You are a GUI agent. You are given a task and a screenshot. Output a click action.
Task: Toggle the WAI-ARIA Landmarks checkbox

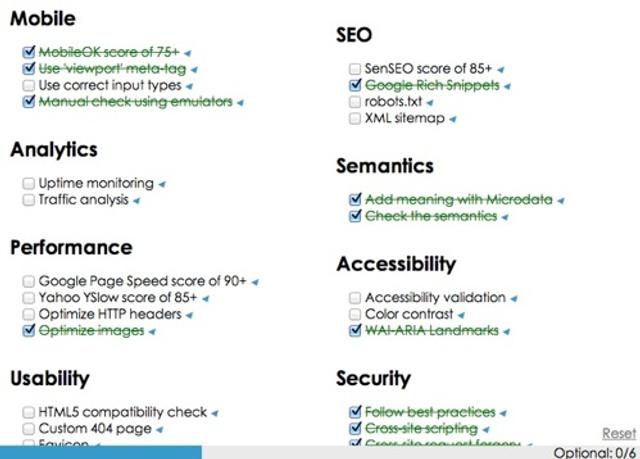355,331
